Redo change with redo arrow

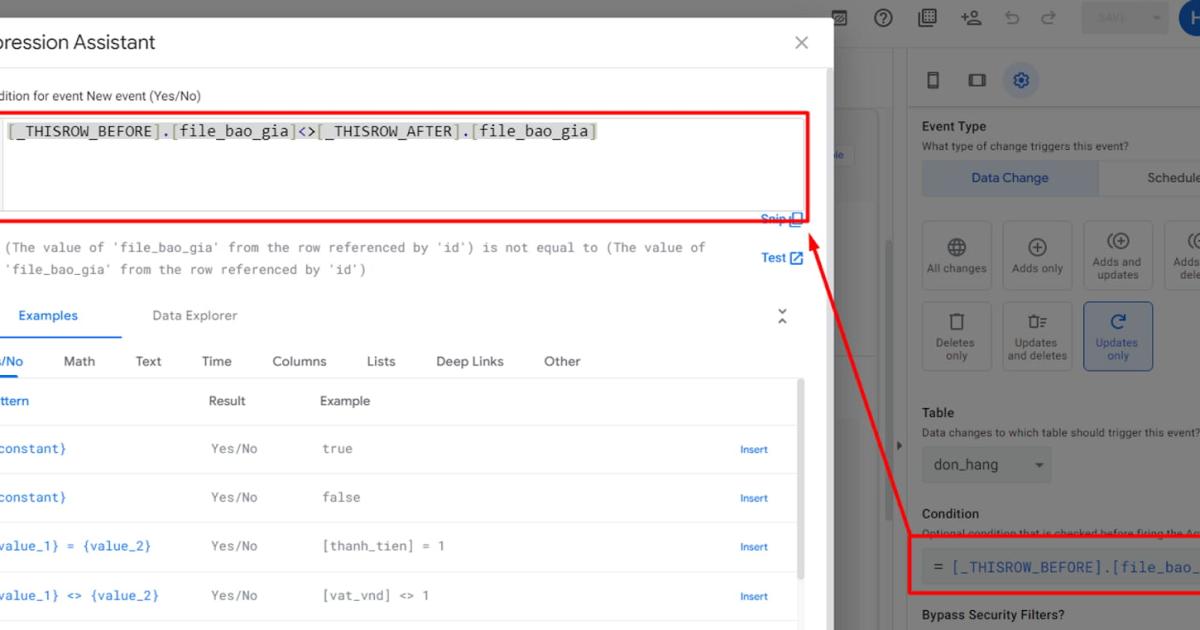(x=1048, y=18)
